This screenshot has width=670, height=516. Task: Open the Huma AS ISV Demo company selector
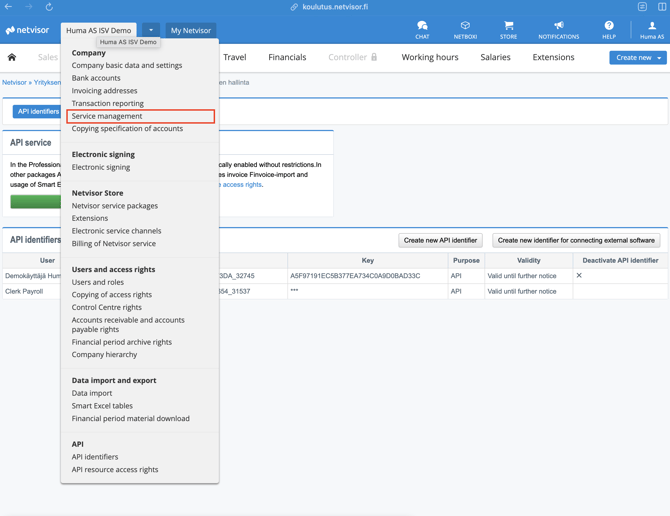pos(99,30)
